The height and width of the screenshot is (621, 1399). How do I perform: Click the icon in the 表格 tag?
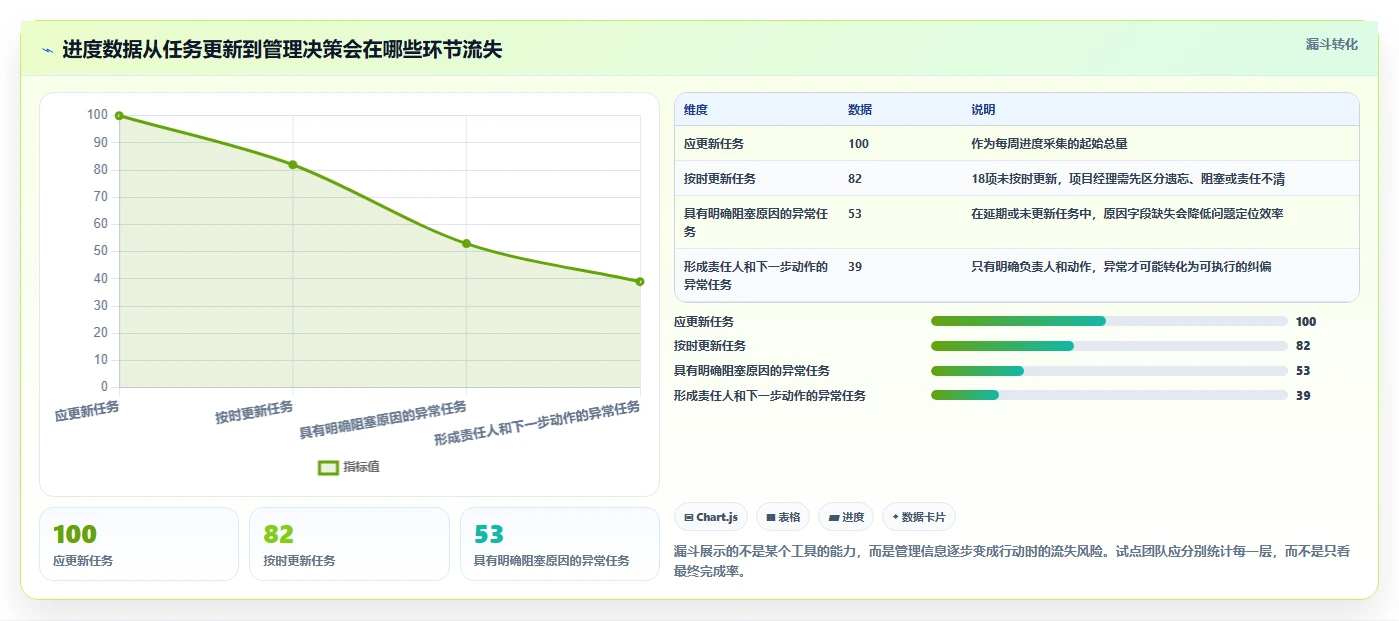point(771,517)
